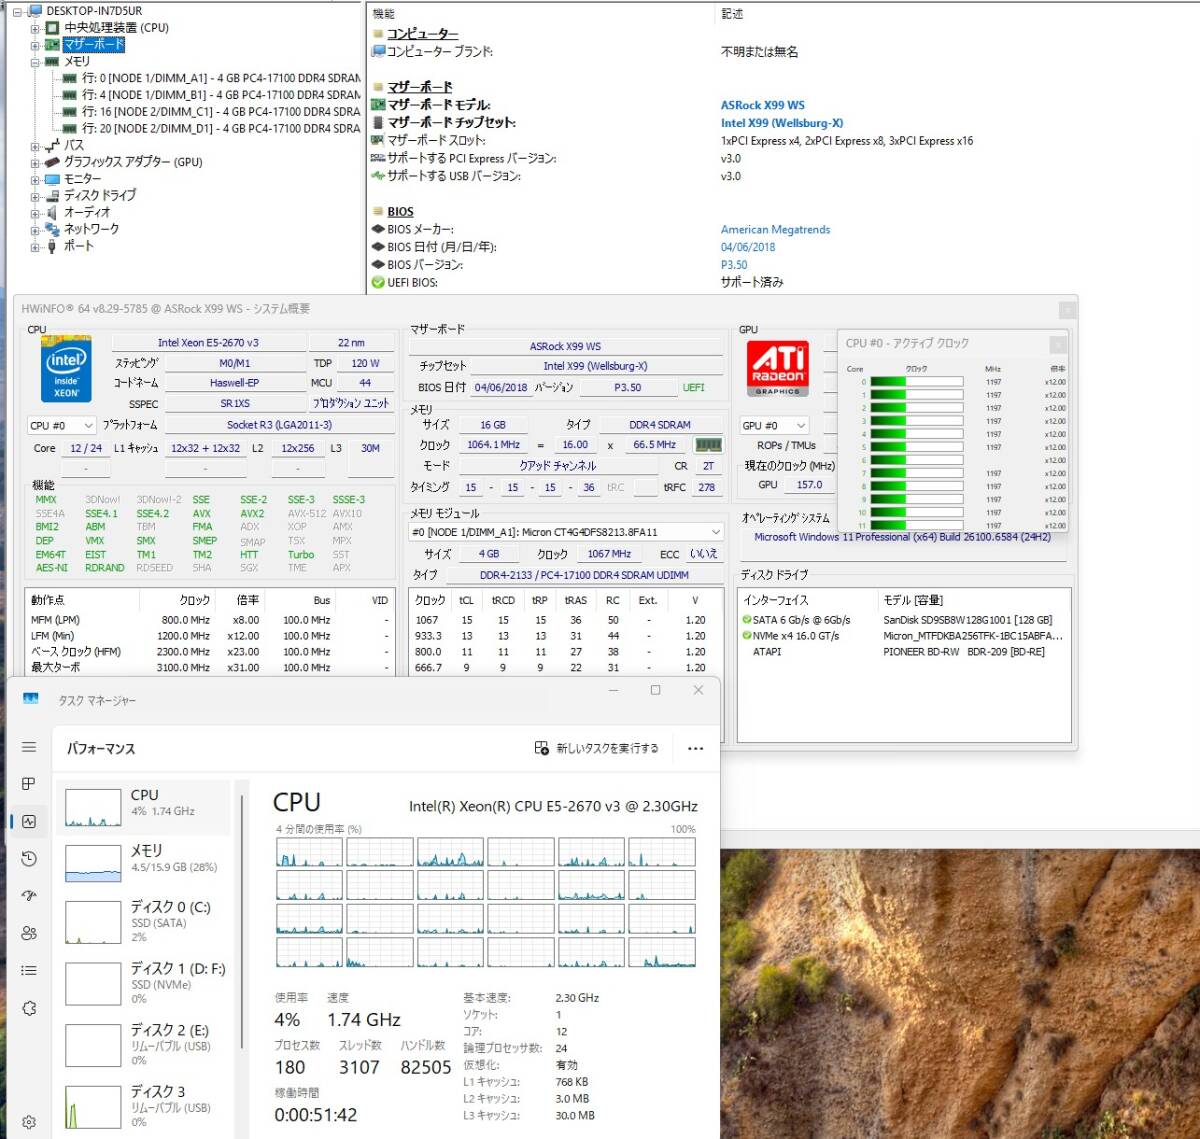Open the CPU #0 selector dropdown

tap(62, 425)
